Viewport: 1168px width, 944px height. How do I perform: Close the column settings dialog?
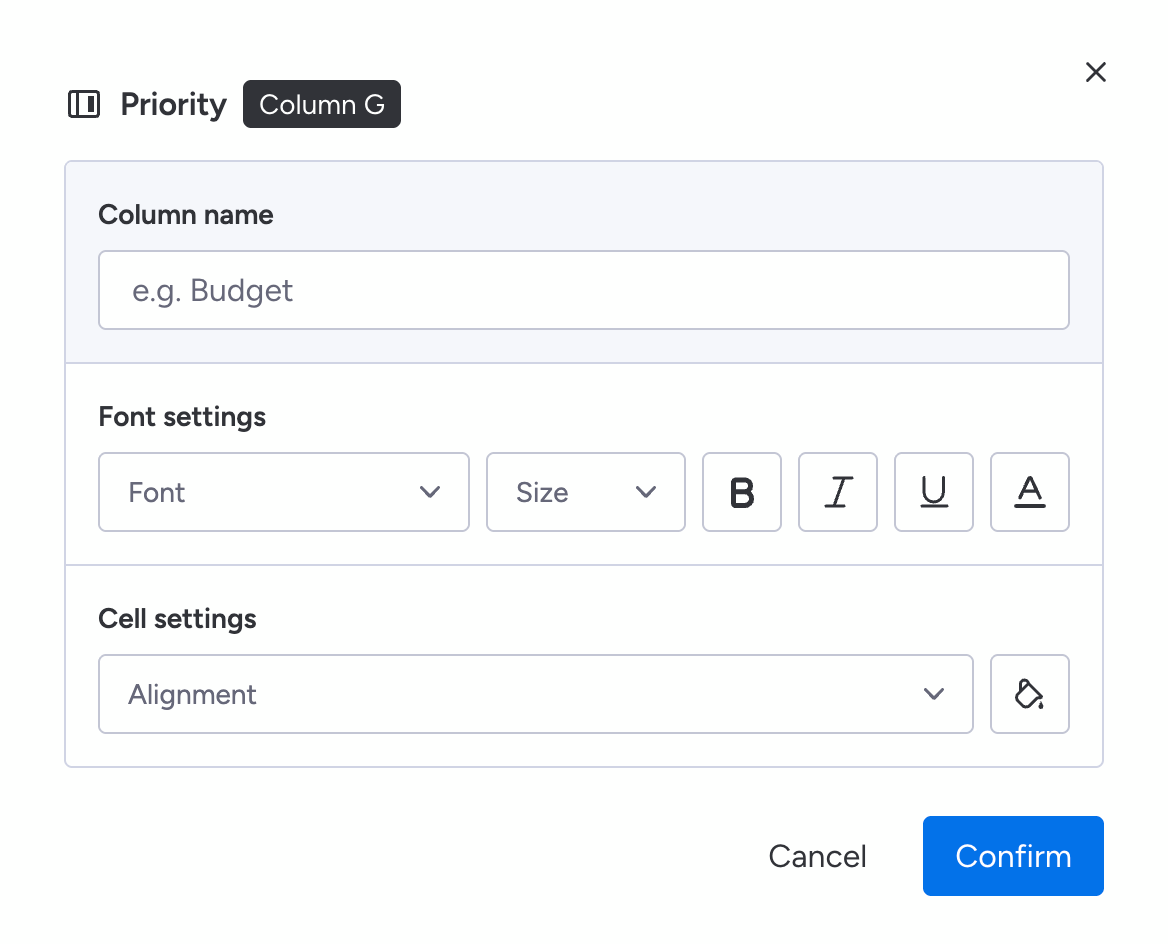tap(1096, 72)
